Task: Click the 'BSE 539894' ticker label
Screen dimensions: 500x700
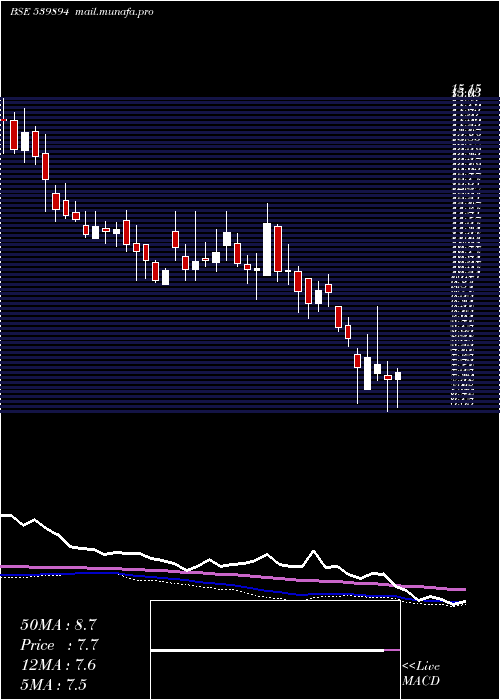Action: pyautogui.click(x=39, y=12)
